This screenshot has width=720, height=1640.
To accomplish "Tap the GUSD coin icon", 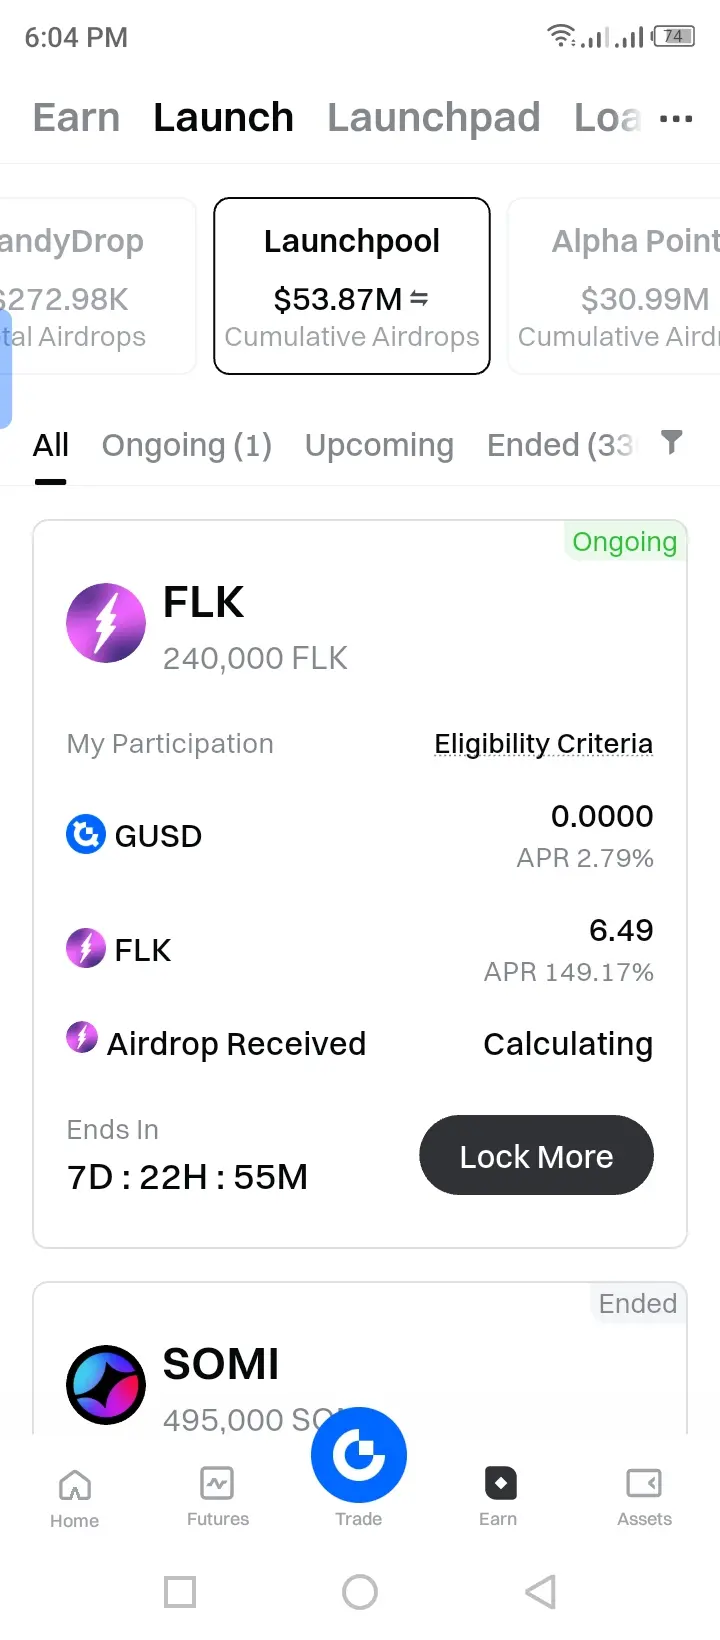I will tap(86, 834).
